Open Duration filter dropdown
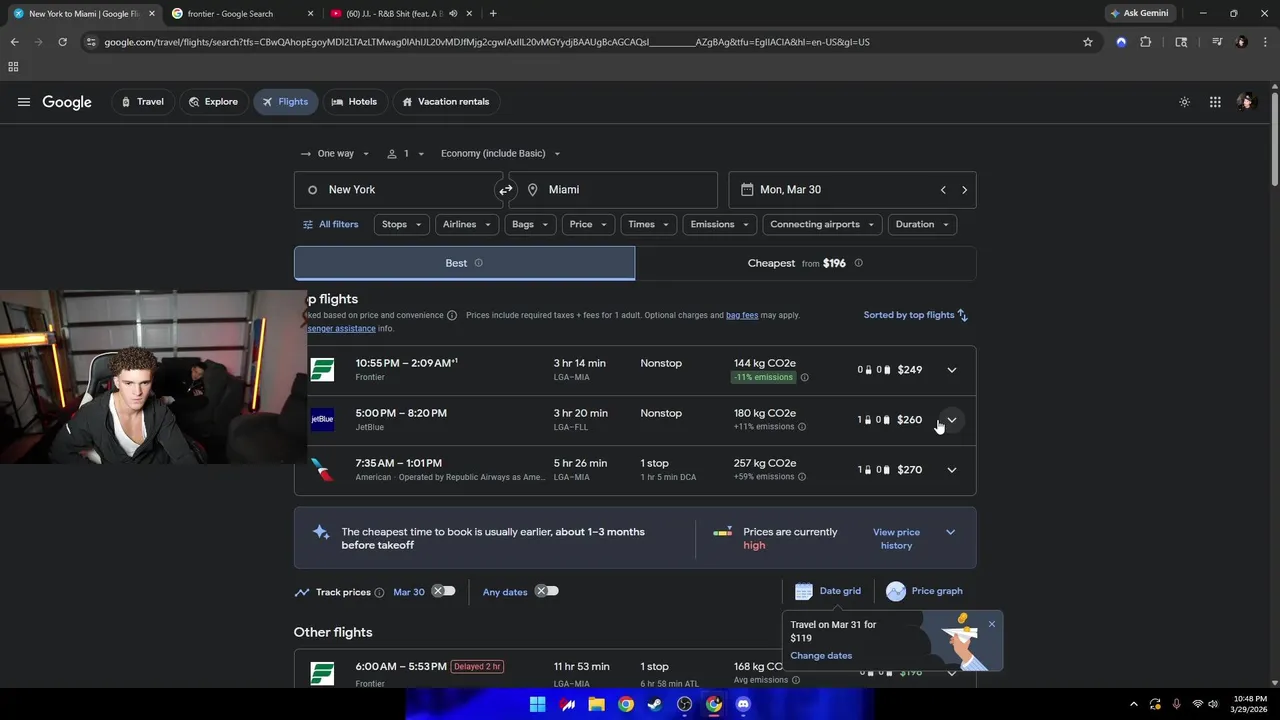Viewport: 1280px width, 720px height. point(922,225)
